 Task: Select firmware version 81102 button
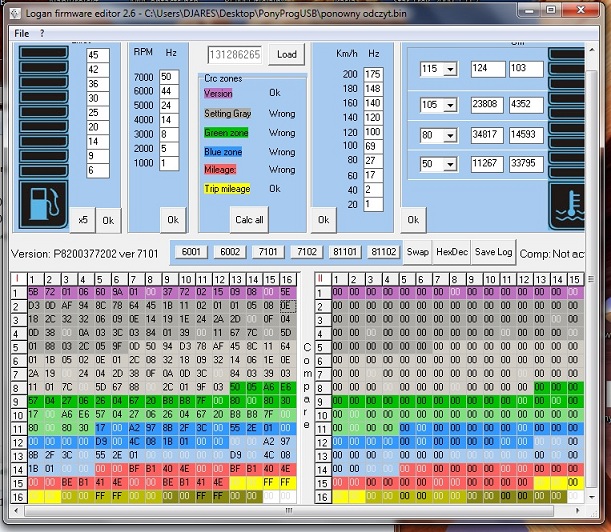point(383,252)
